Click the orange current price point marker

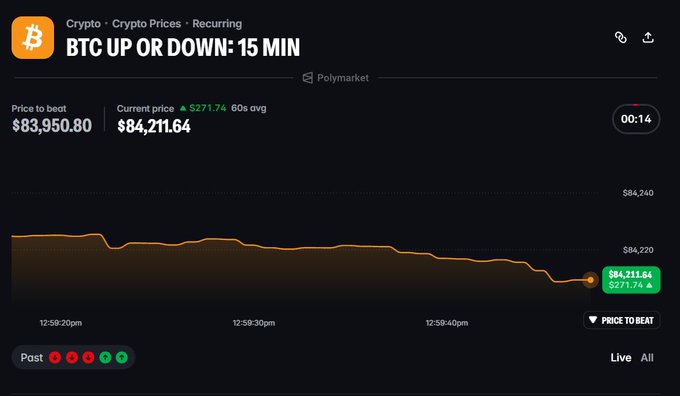(590, 280)
